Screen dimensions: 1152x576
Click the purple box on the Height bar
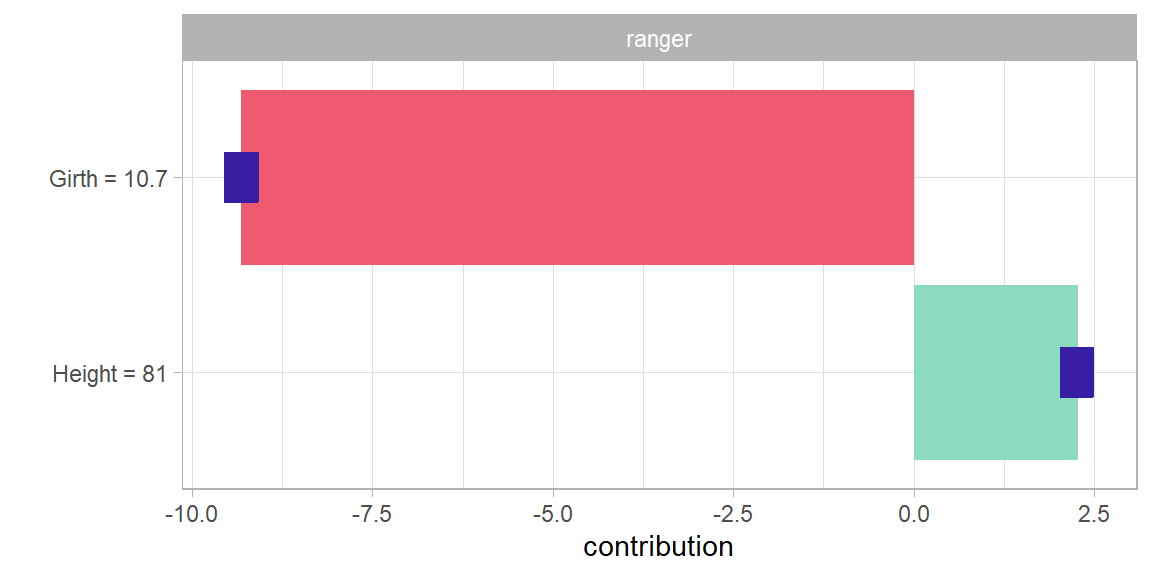(1076, 372)
